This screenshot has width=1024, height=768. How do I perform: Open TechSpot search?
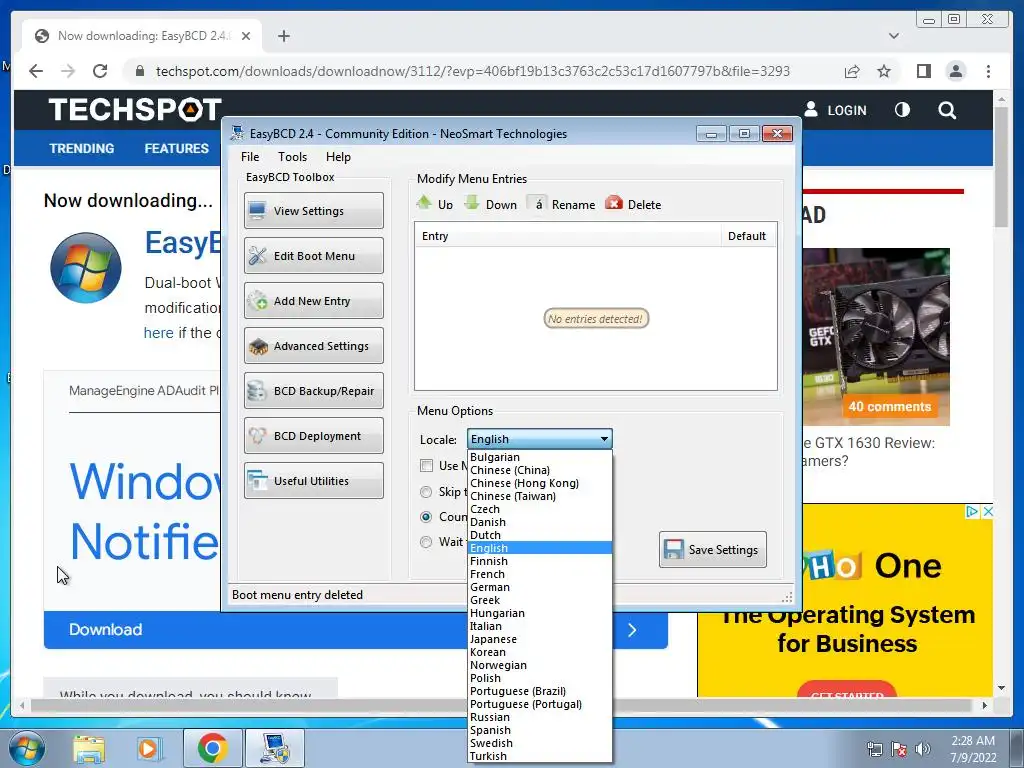(947, 110)
